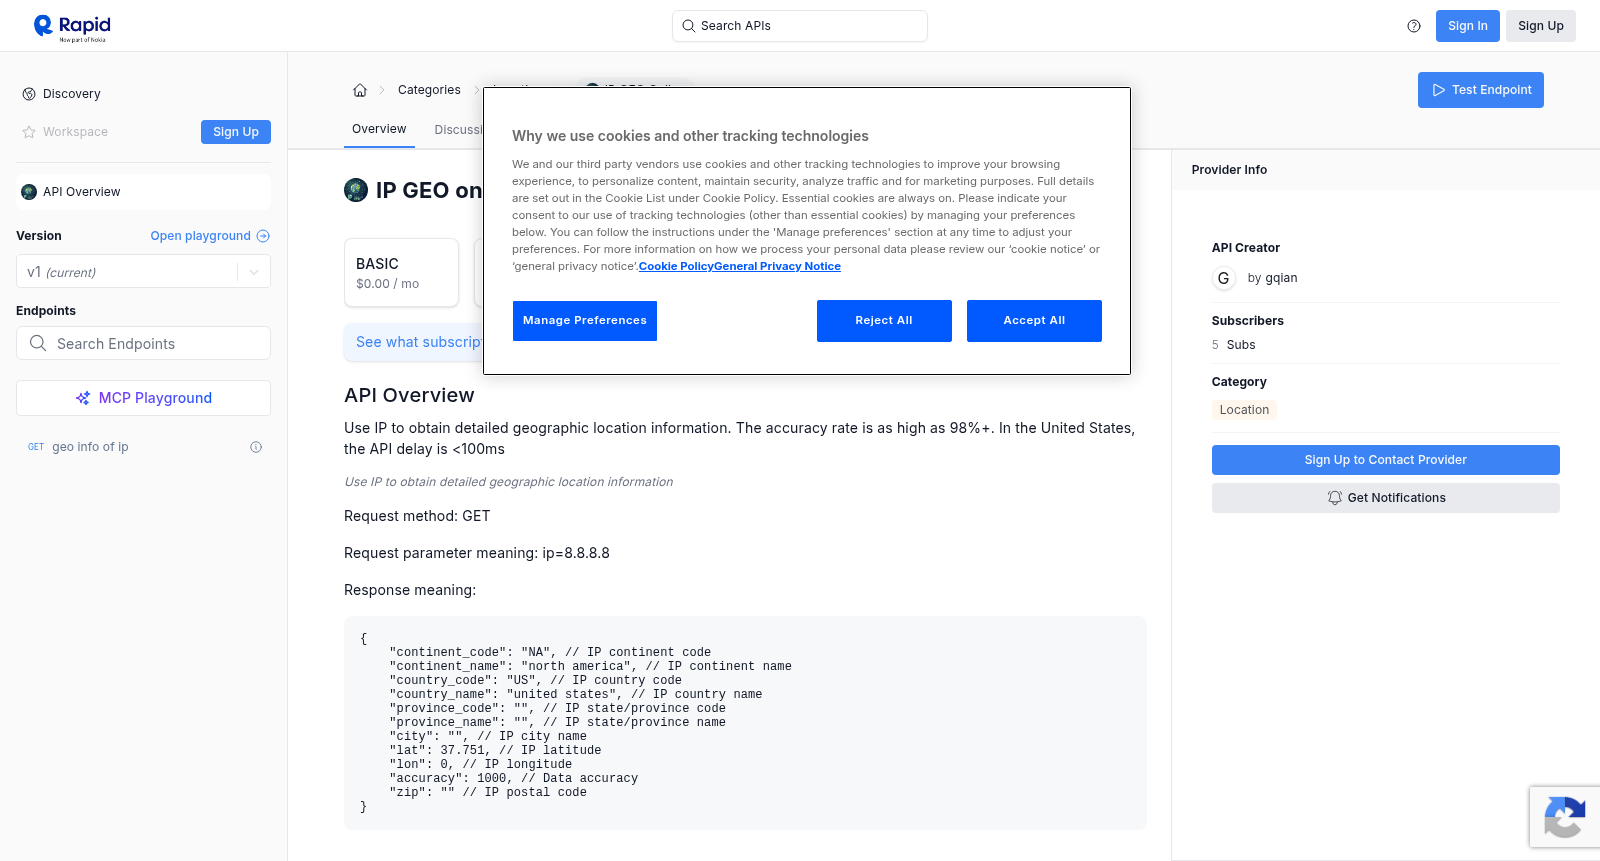Click the creator name gqian
1600x861 pixels.
[x=1281, y=278]
